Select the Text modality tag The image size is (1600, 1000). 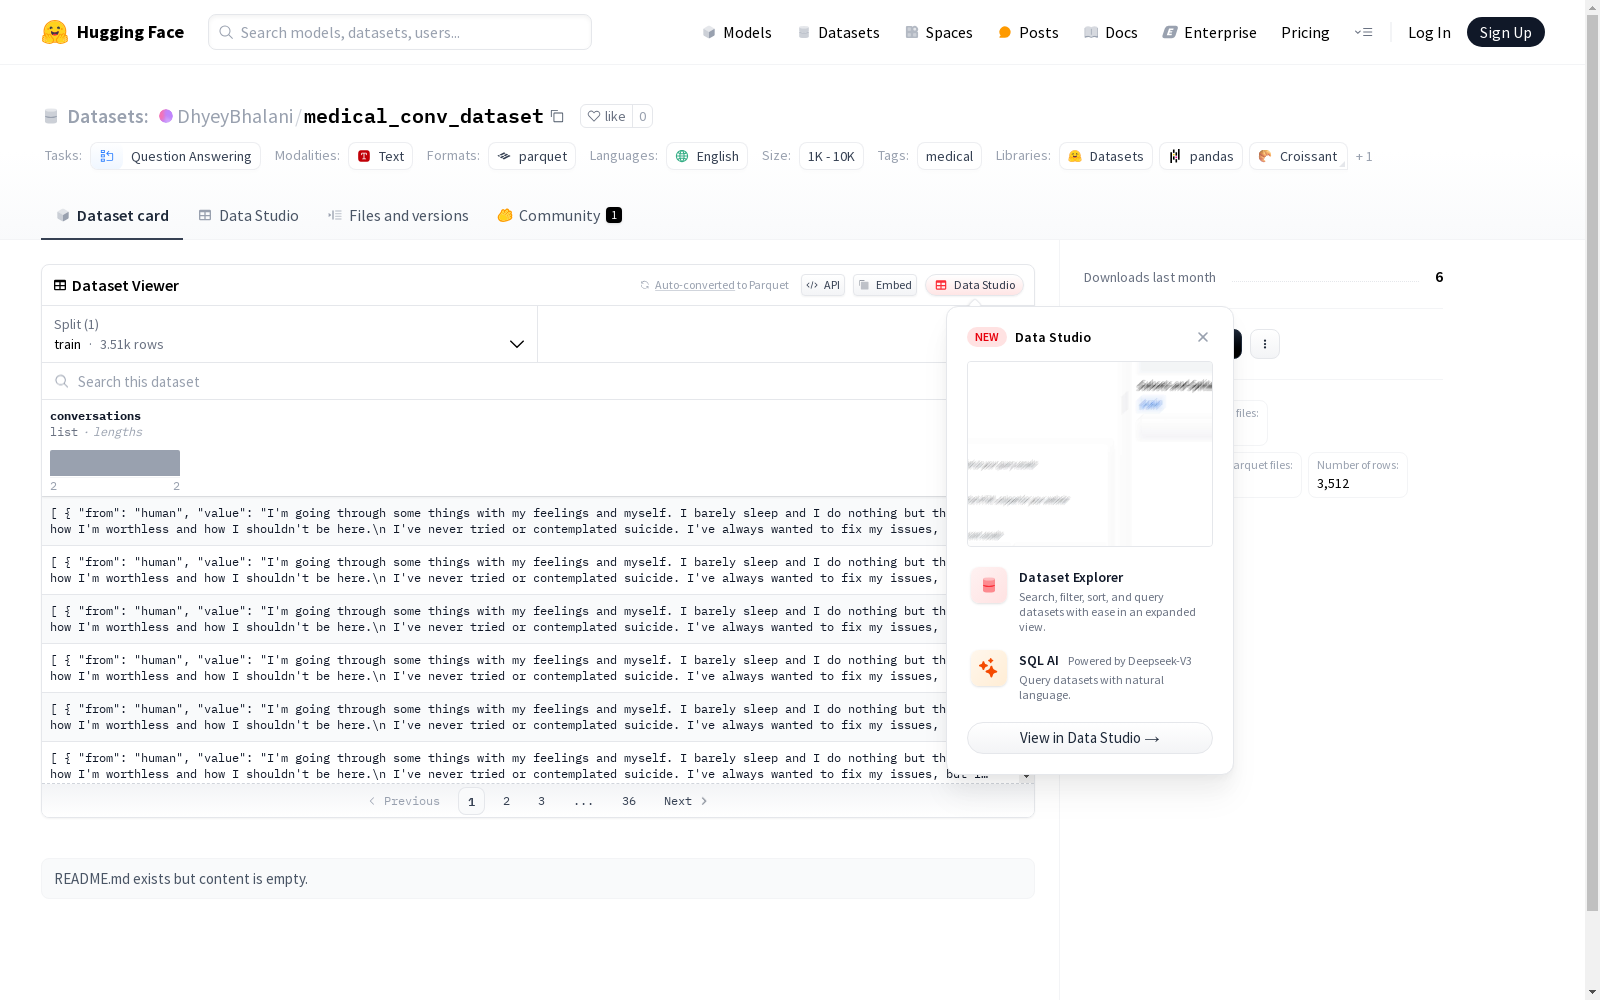[380, 156]
